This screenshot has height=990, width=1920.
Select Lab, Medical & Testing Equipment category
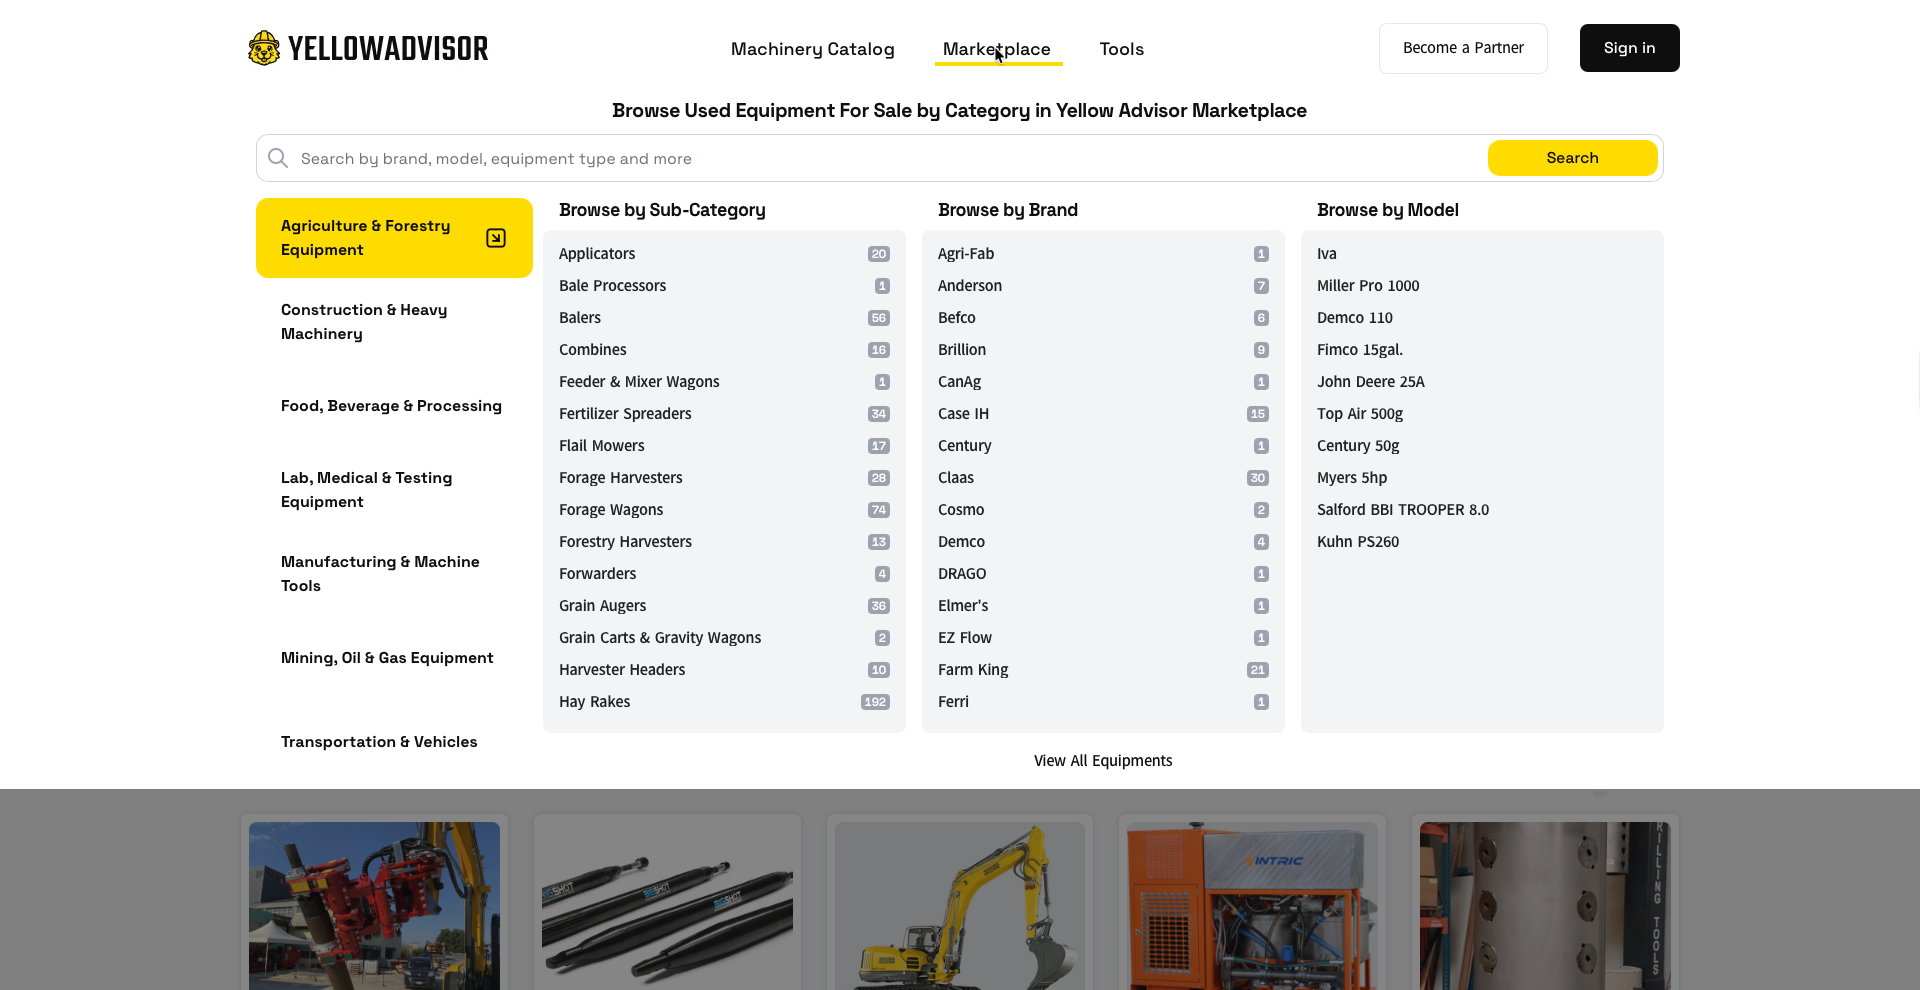394,490
